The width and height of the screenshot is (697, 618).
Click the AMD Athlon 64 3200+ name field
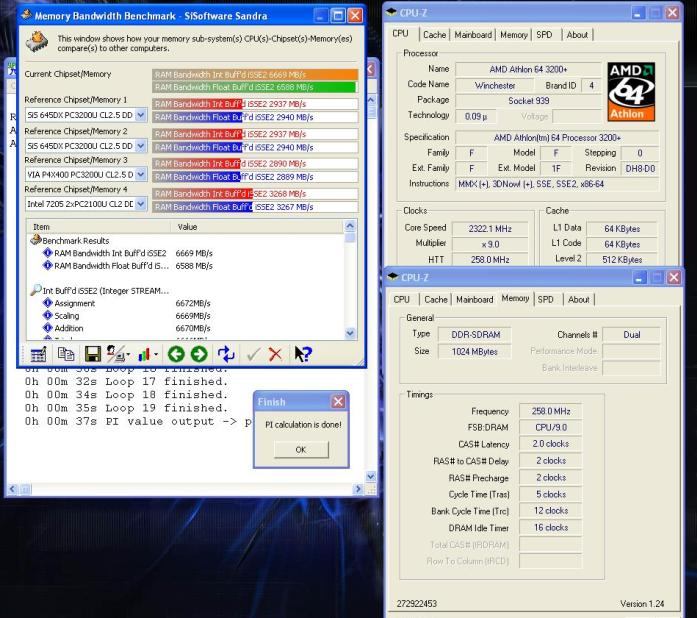528,69
